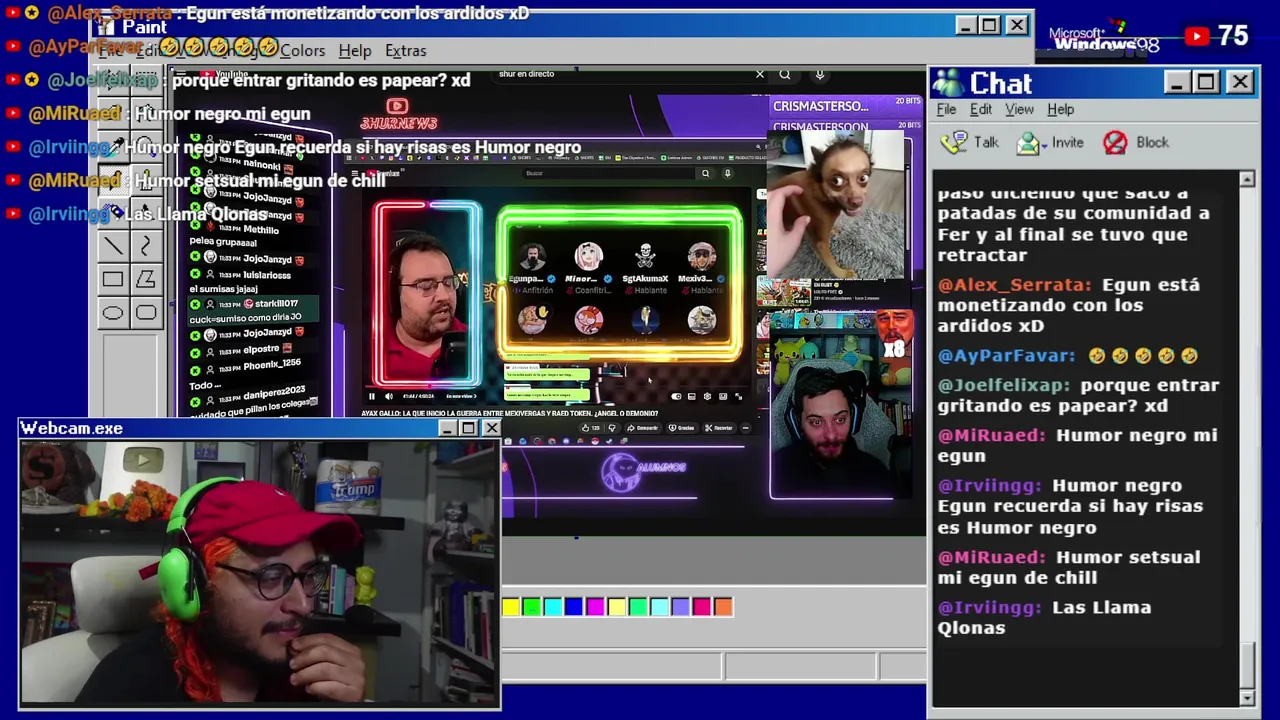1280x720 pixels.
Task: Pick the yellow color swatch in Paint
Action: pos(511,606)
